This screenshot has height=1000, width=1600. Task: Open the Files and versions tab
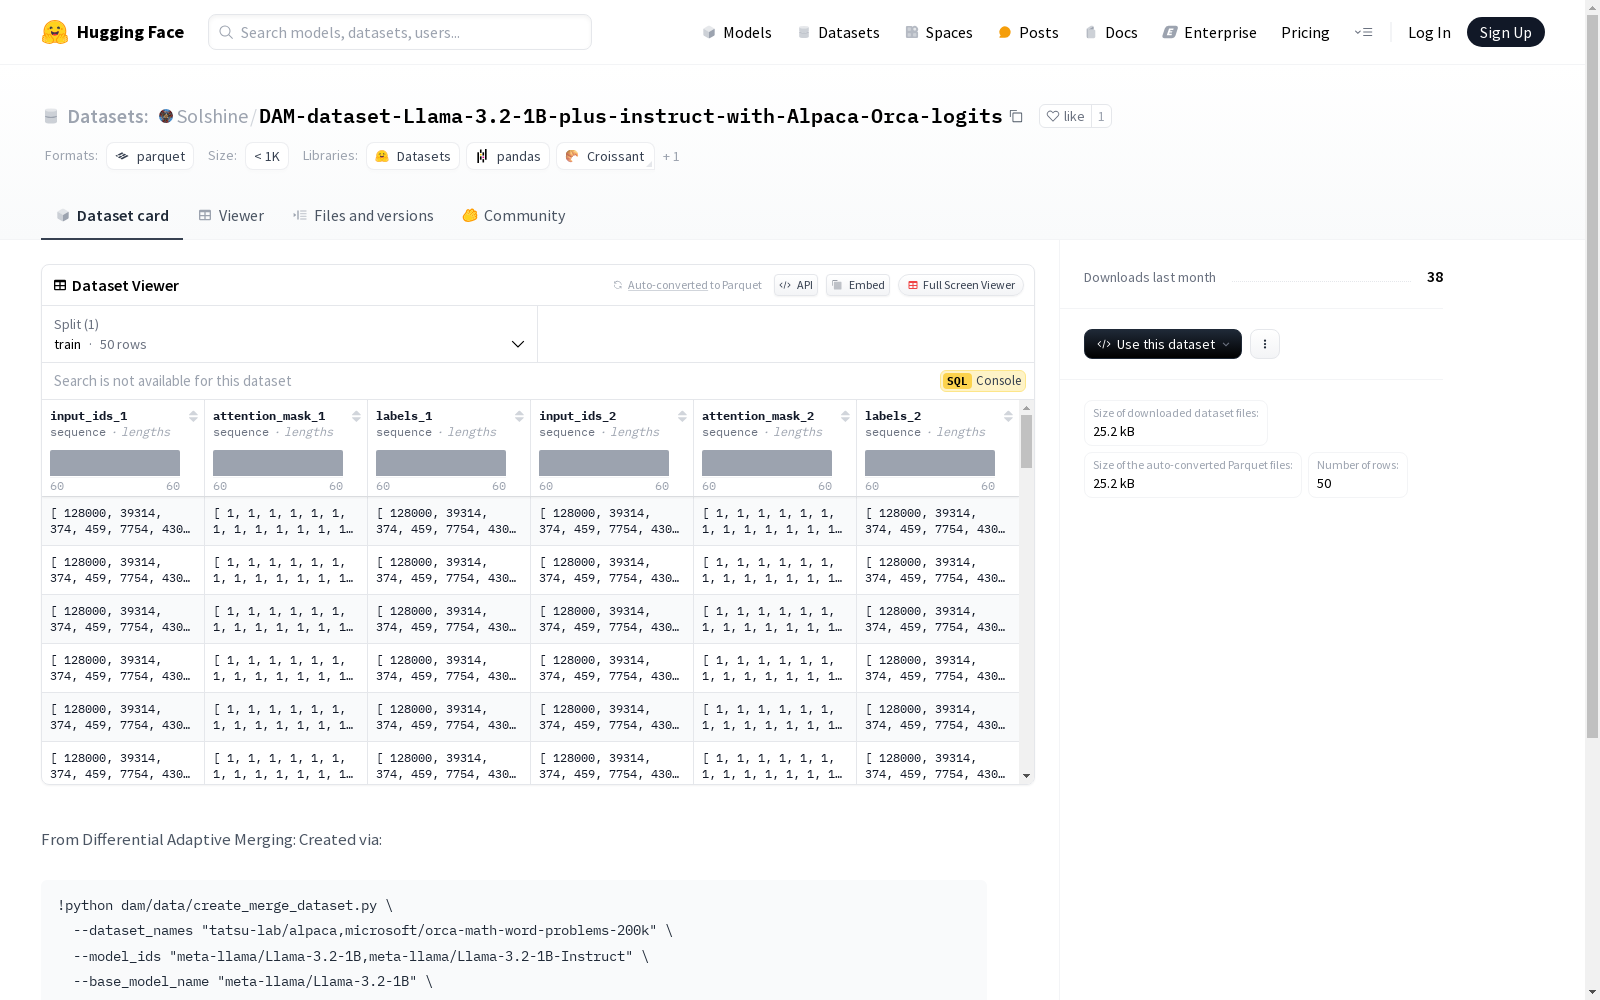(363, 216)
